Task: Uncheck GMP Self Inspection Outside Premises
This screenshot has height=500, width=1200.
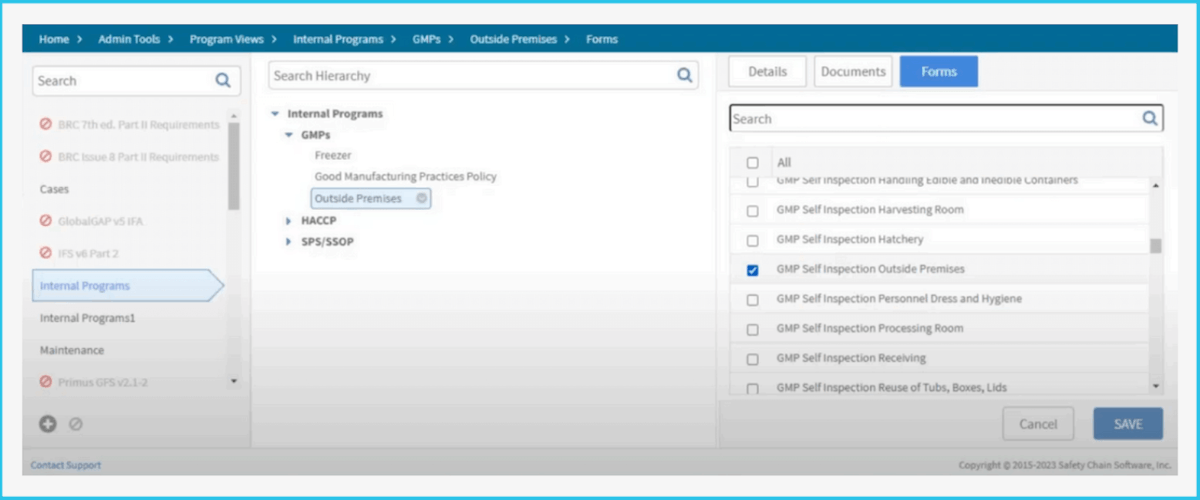Action: pyautogui.click(x=753, y=270)
